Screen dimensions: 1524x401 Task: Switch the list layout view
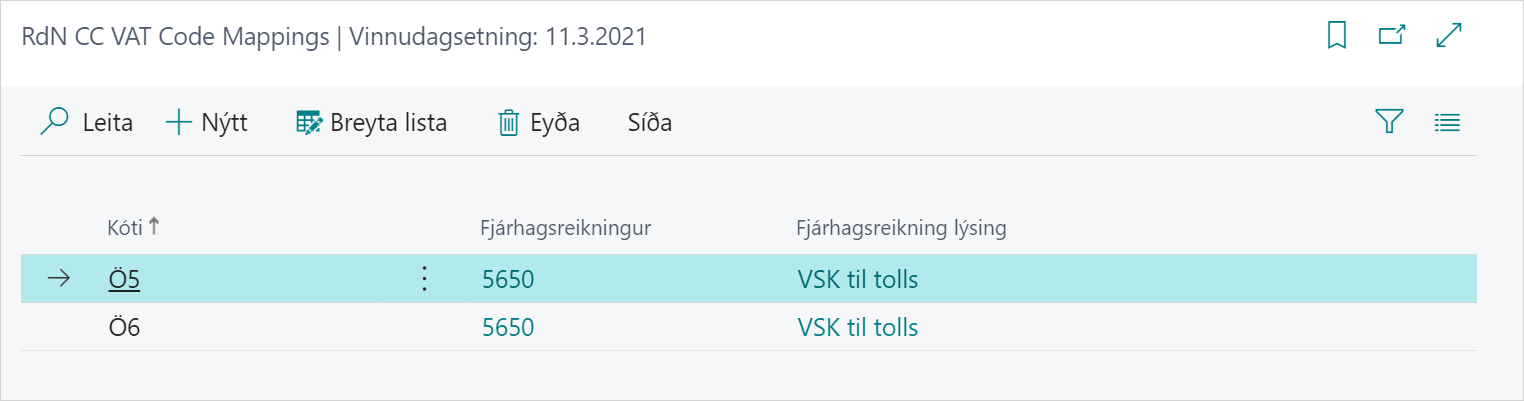pos(1447,122)
